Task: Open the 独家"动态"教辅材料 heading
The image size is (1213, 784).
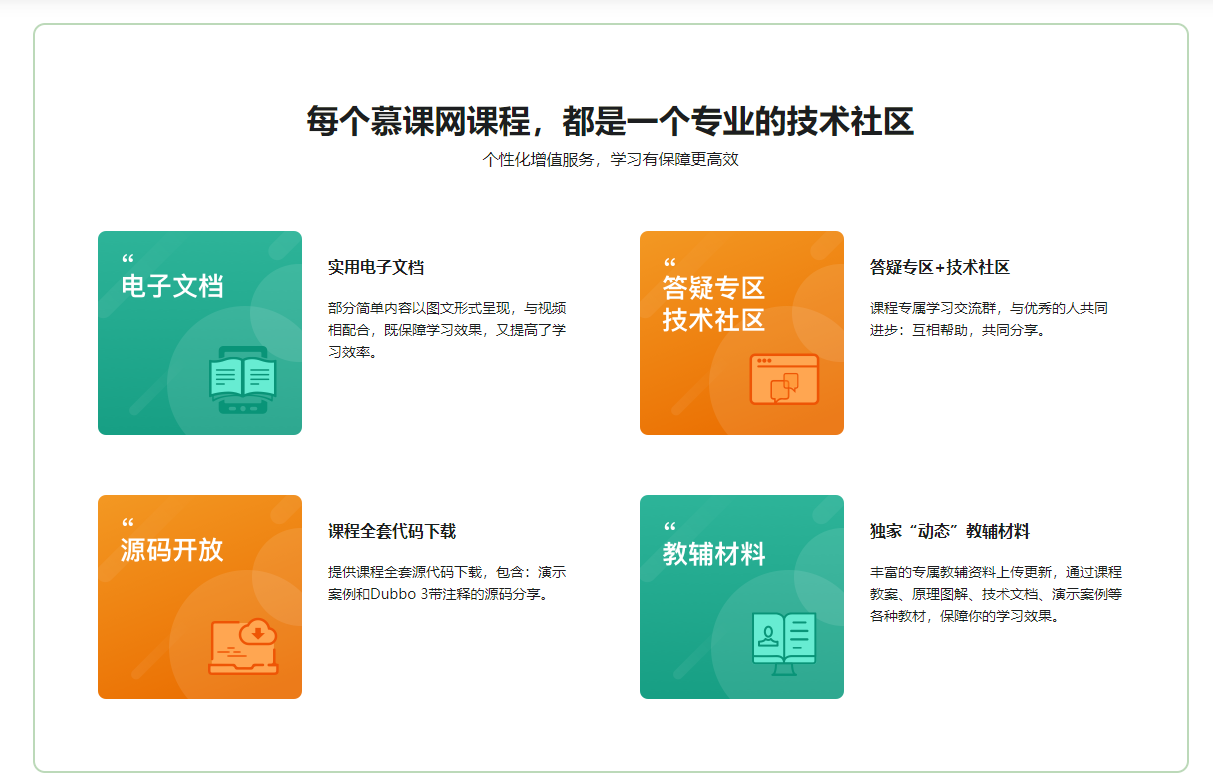Action: click(x=950, y=531)
